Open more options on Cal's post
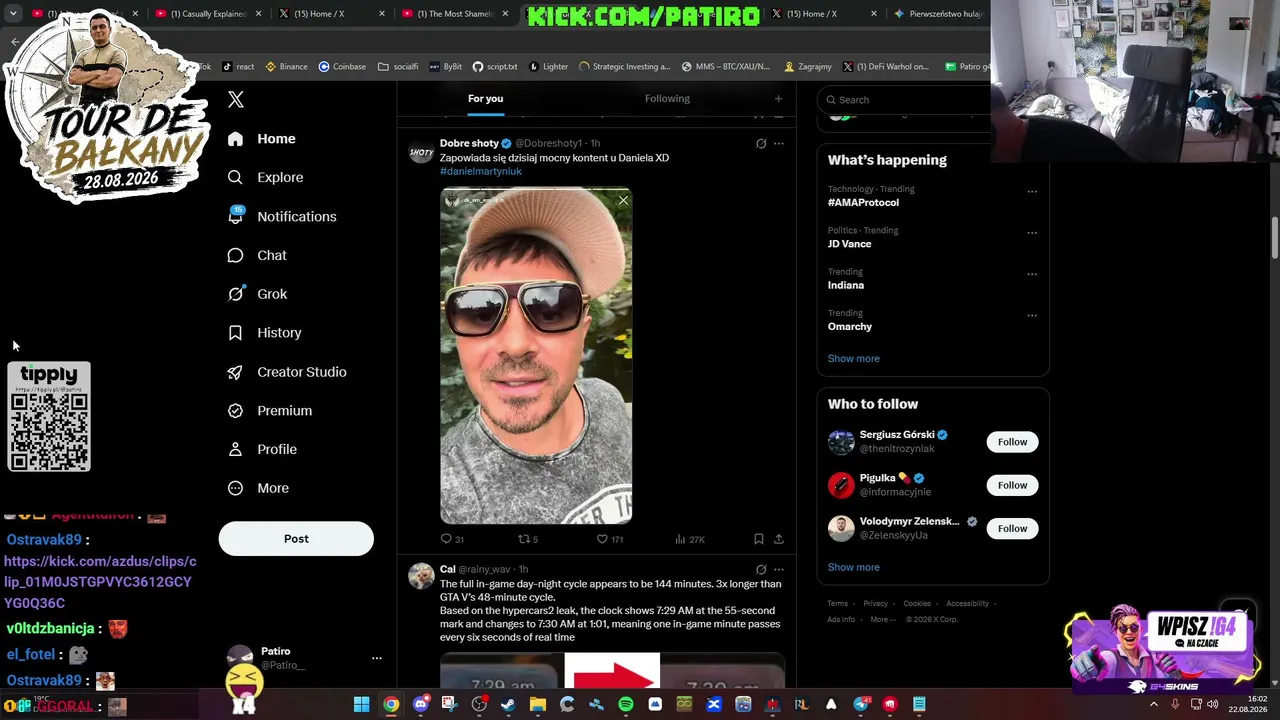 point(779,569)
